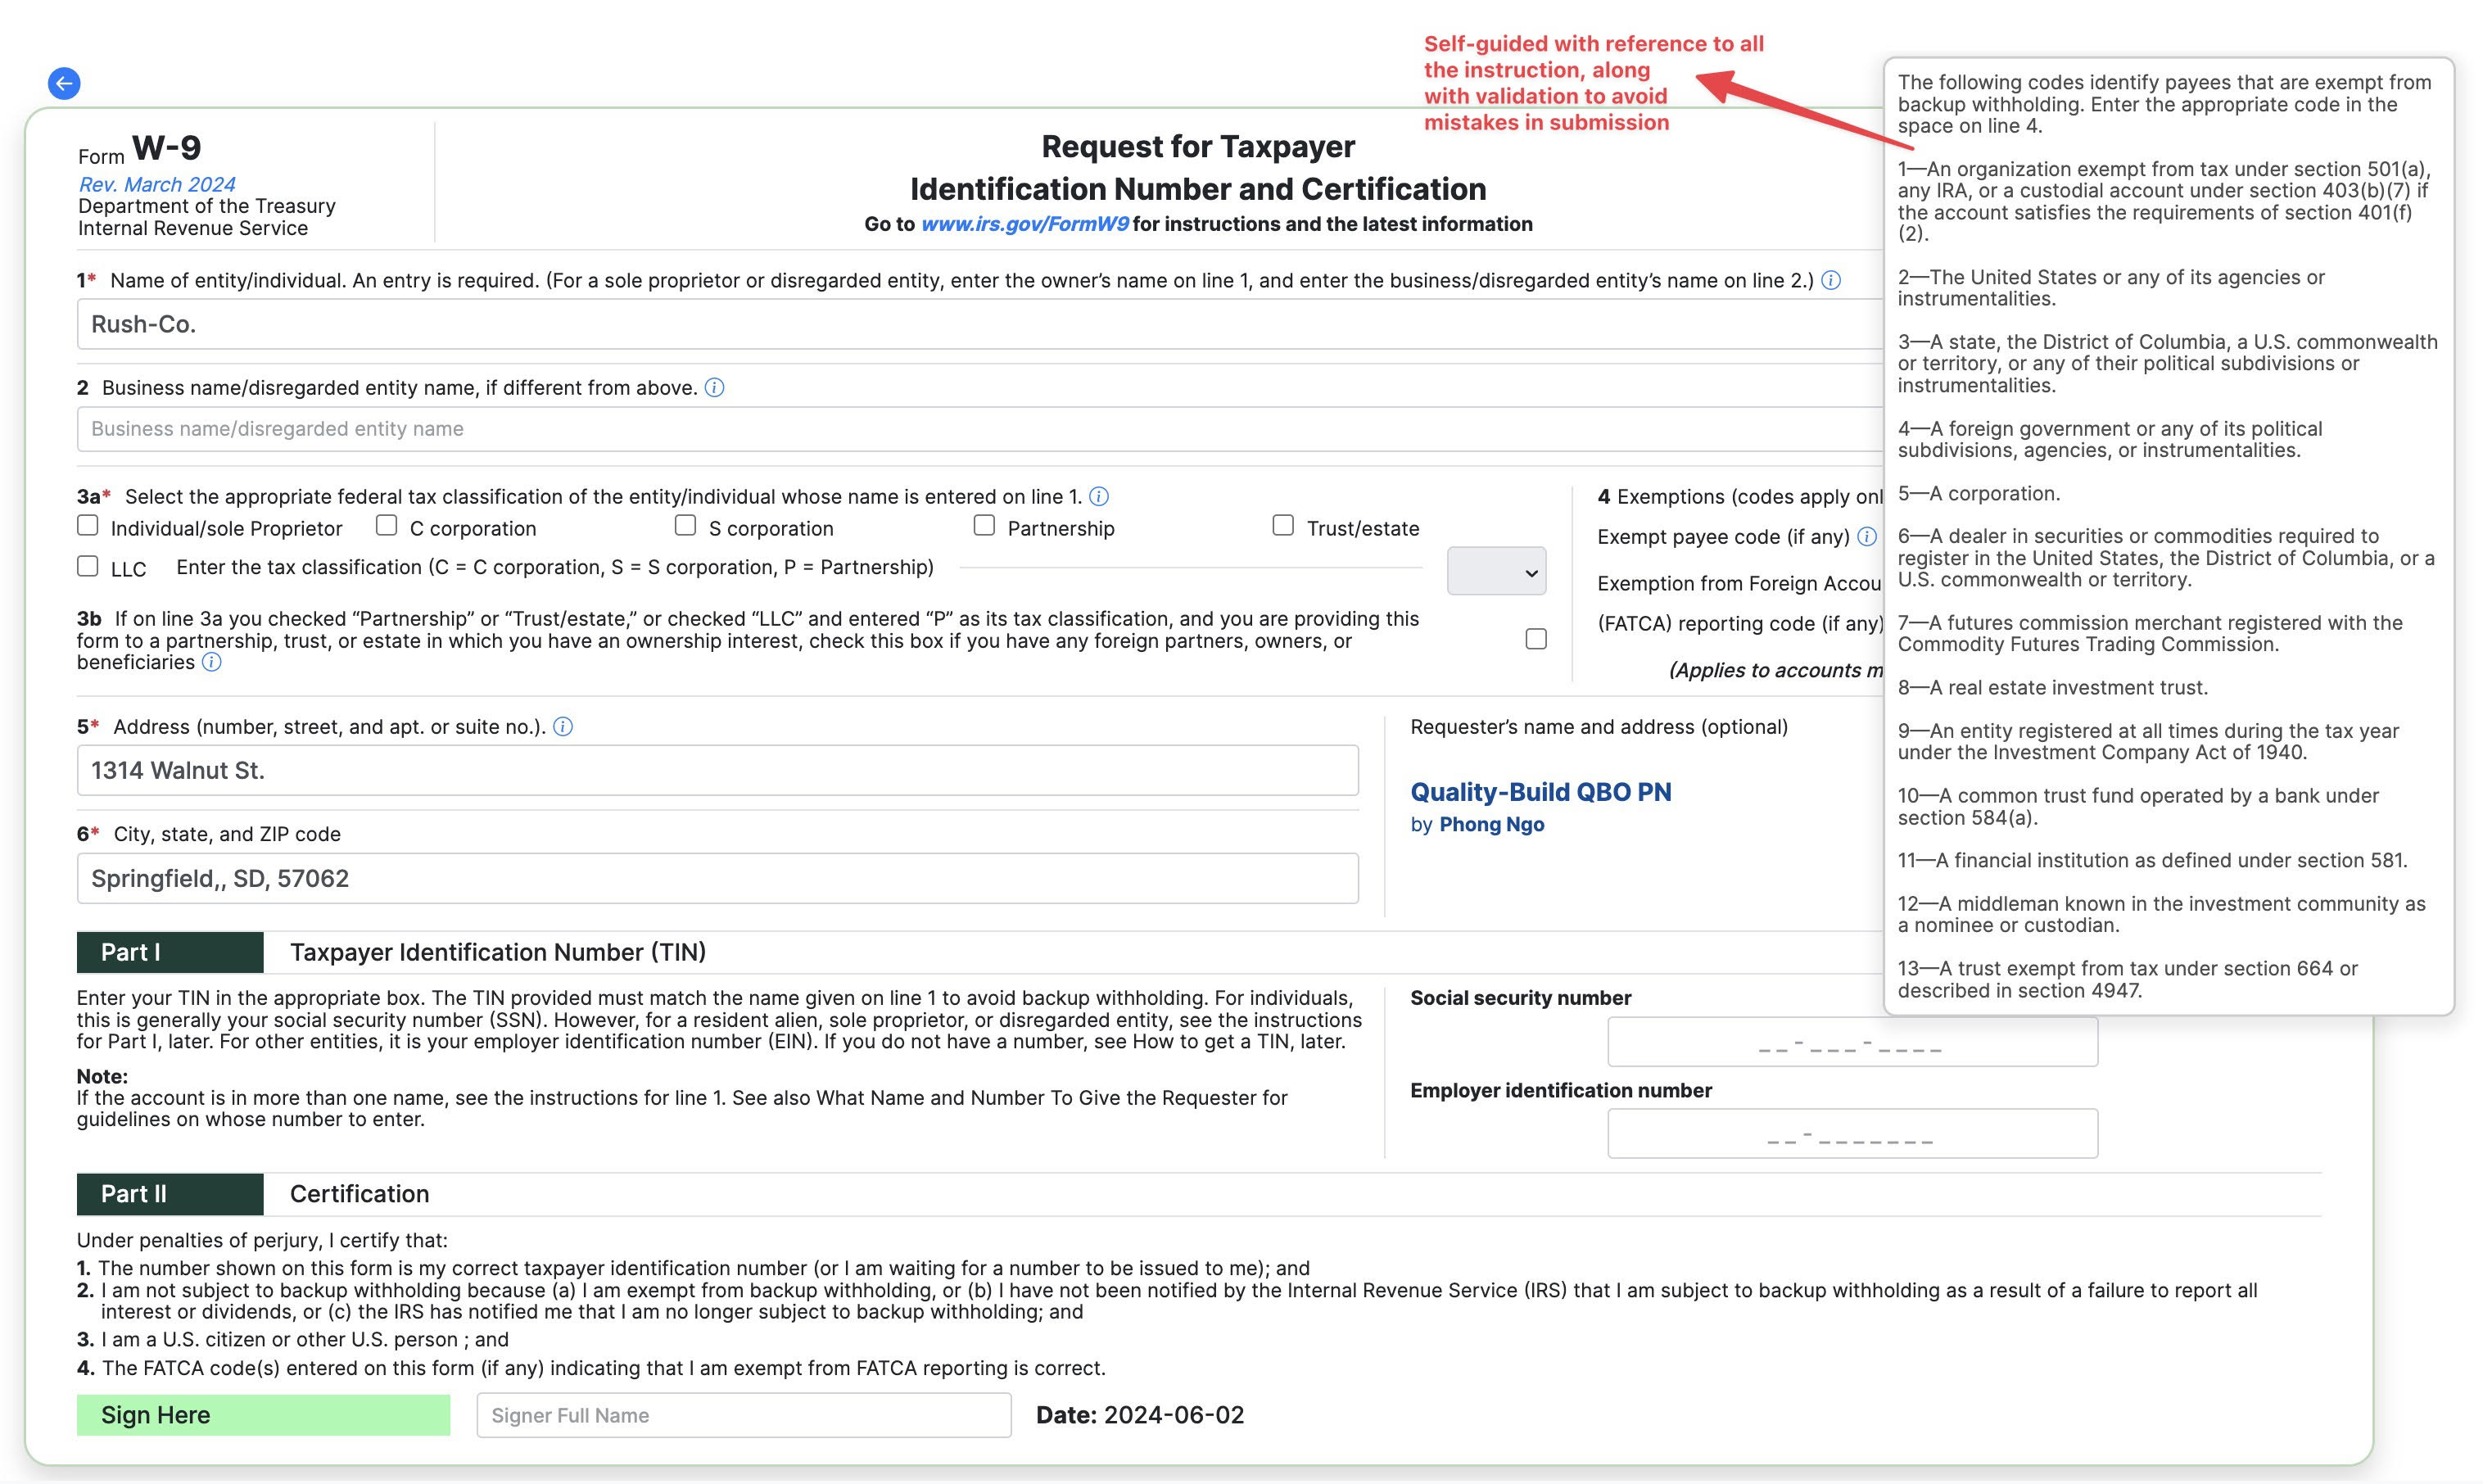Focus the Business name/disregarded entity name field

[x=980, y=429]
